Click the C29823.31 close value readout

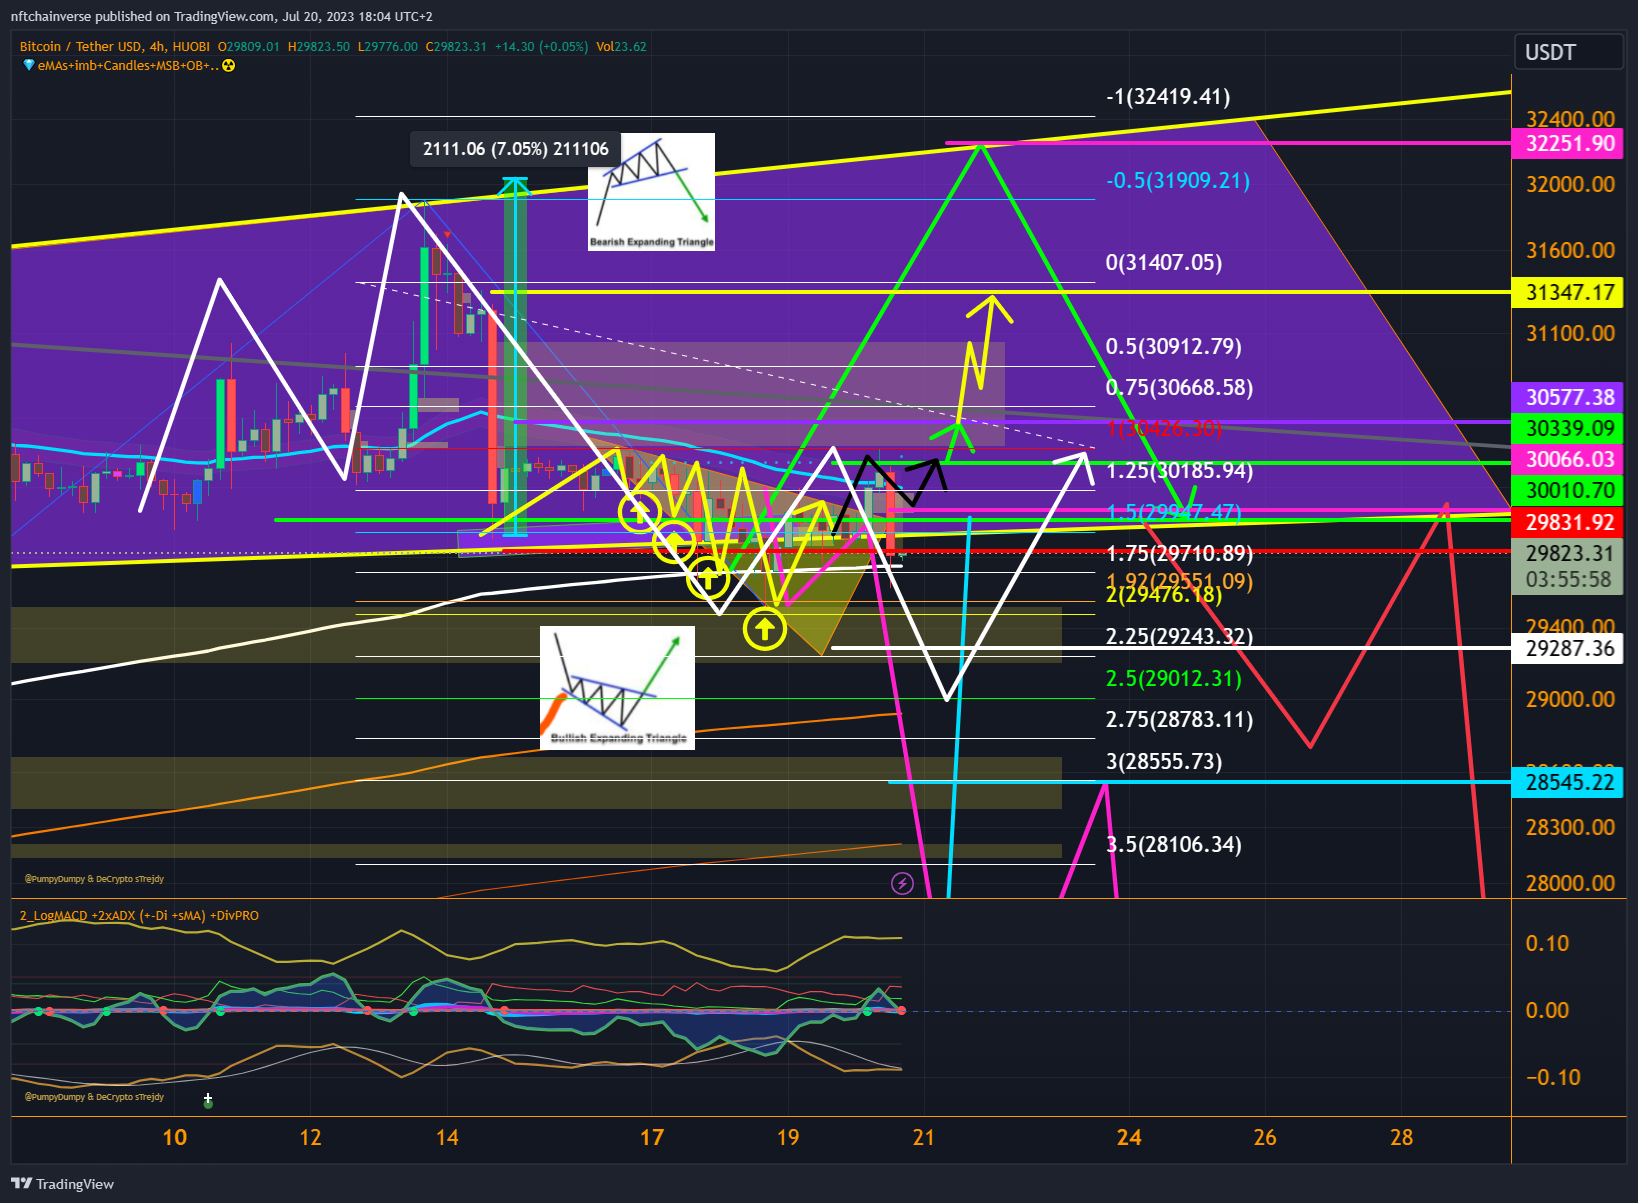(x=456, y=46)
